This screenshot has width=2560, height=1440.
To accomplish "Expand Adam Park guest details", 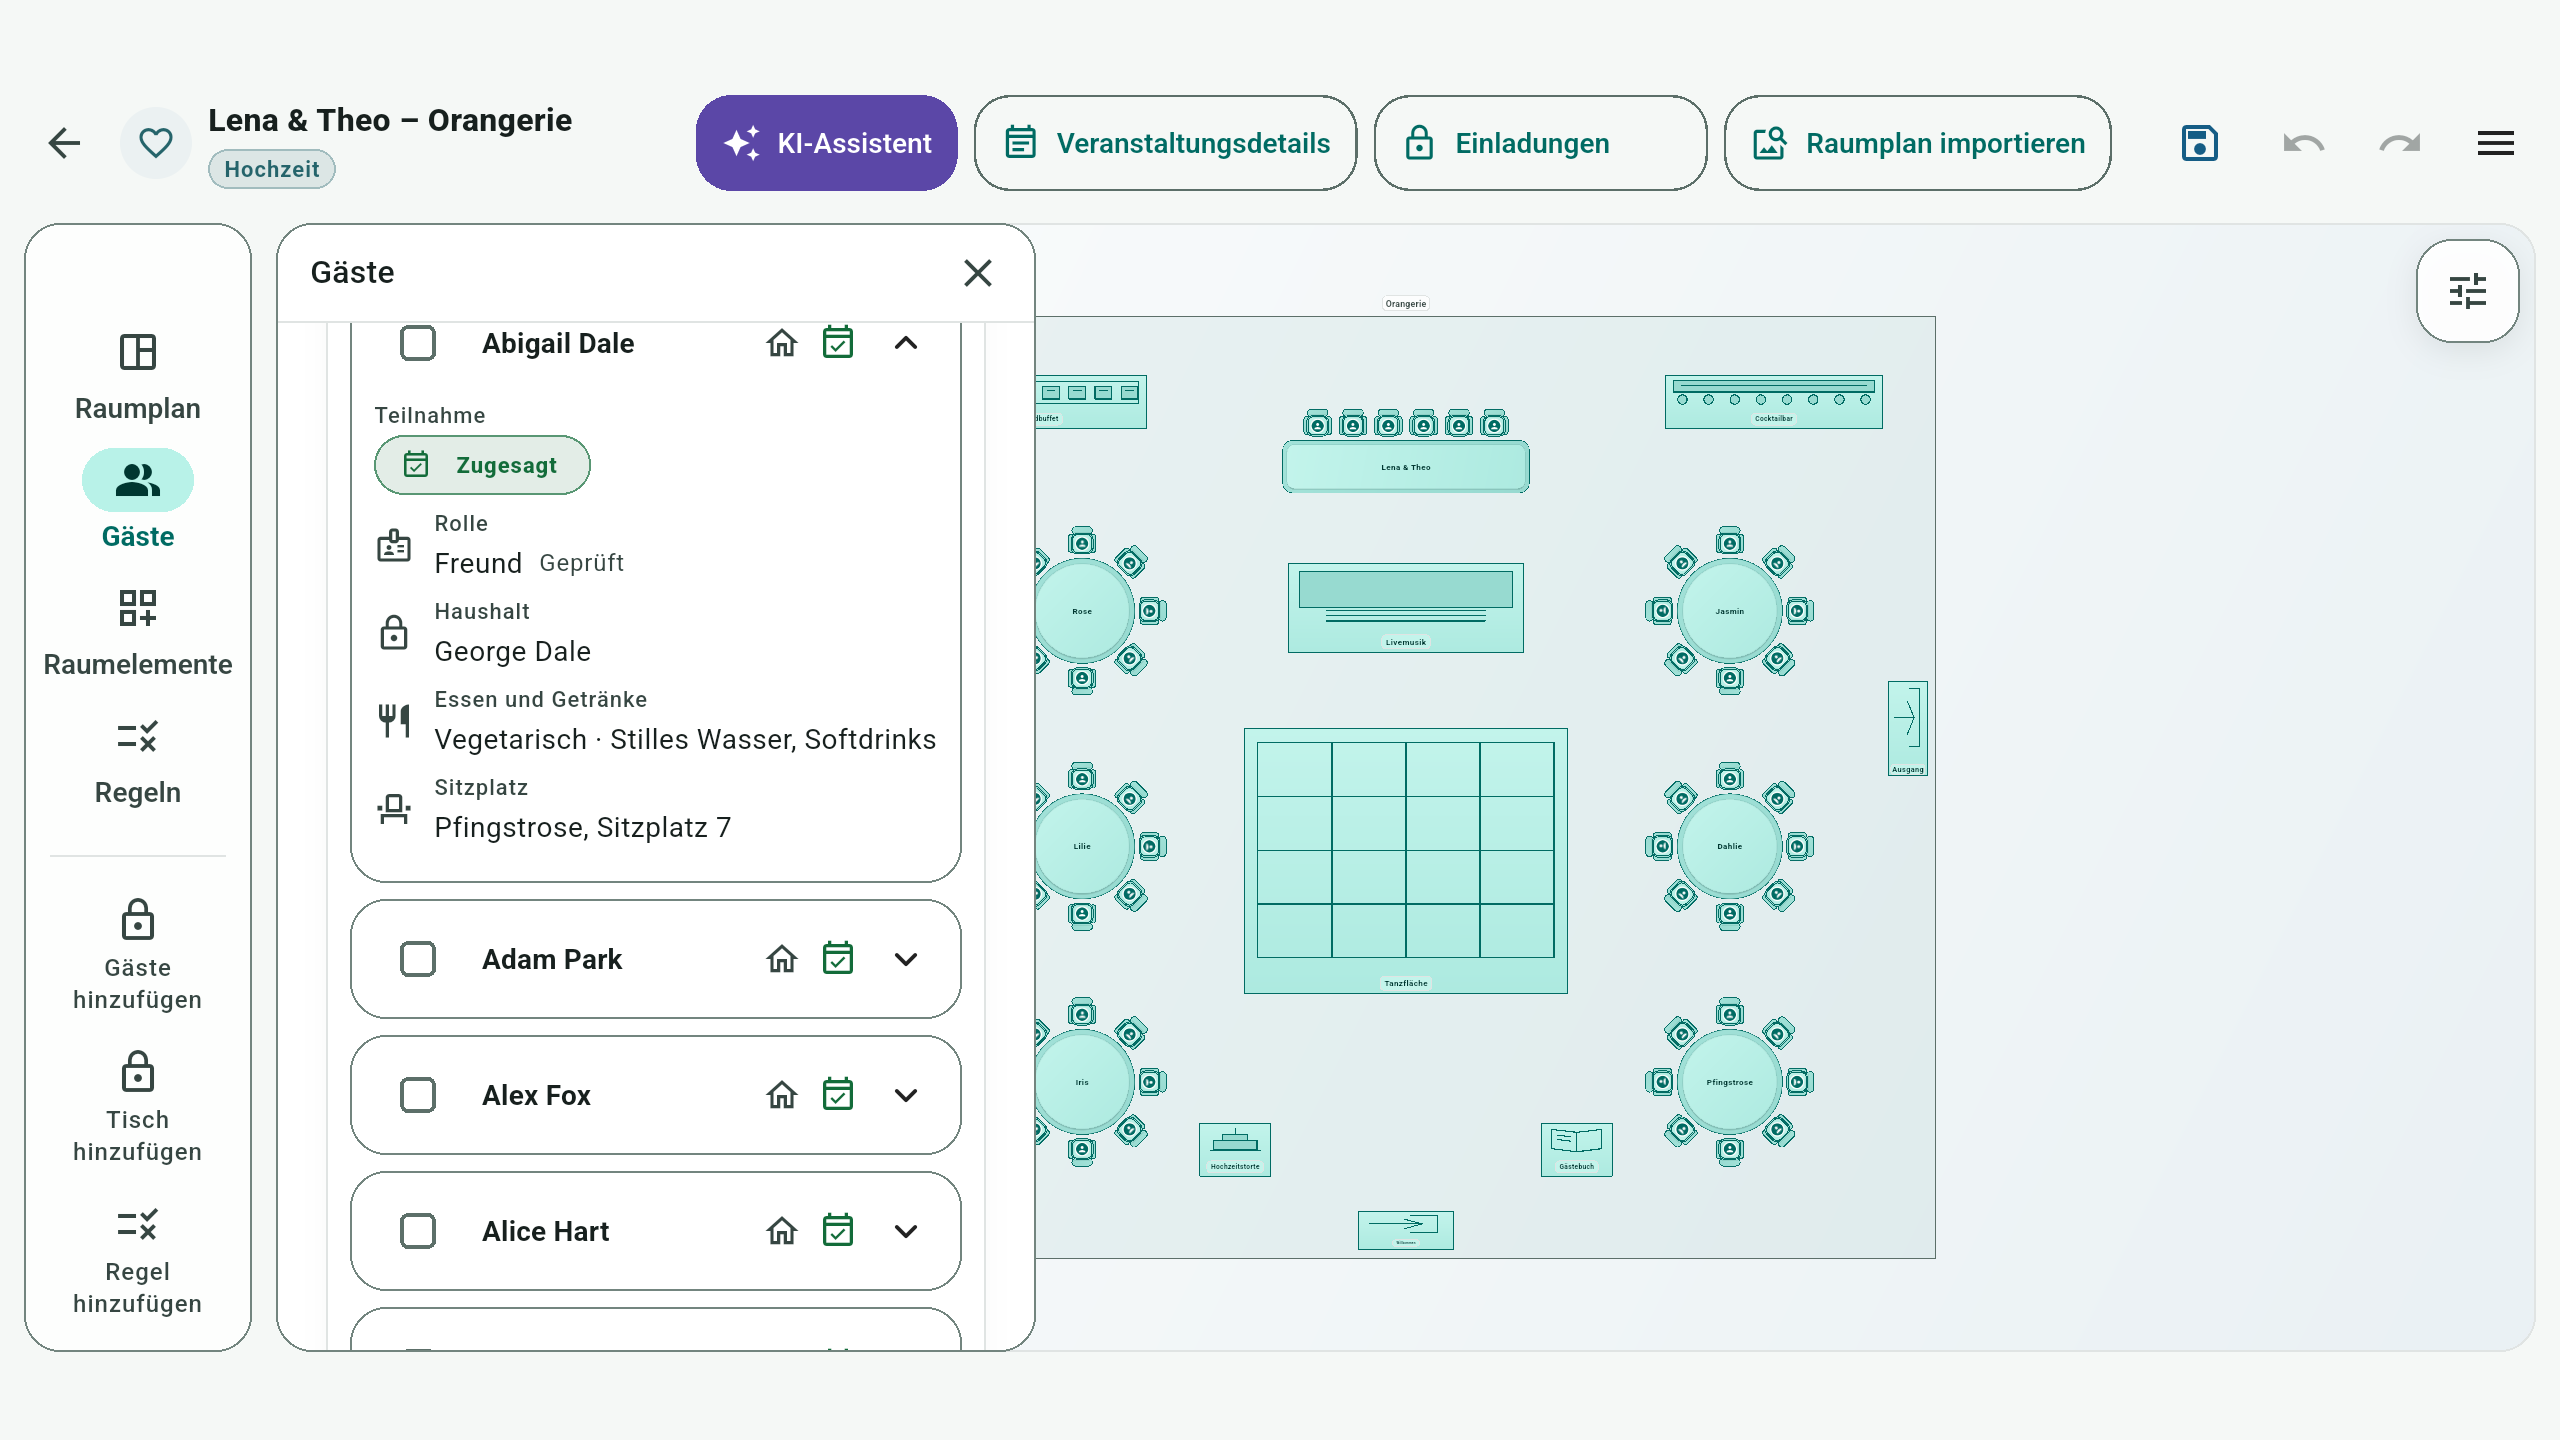I will (906, 959).
